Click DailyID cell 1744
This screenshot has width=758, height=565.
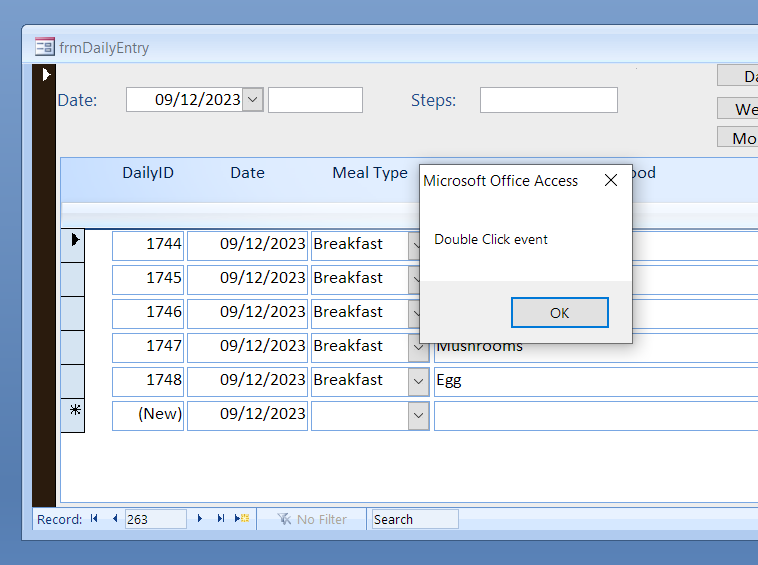pyautogui.click(x=148, y=246)
